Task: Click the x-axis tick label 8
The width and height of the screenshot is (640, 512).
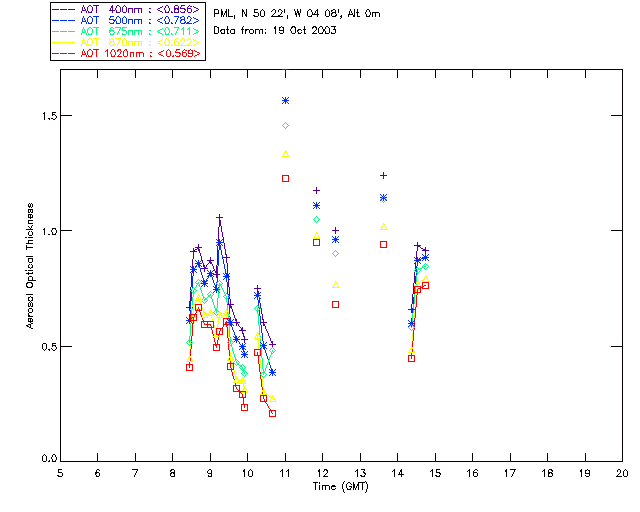Action: click(x=173, y=474)
